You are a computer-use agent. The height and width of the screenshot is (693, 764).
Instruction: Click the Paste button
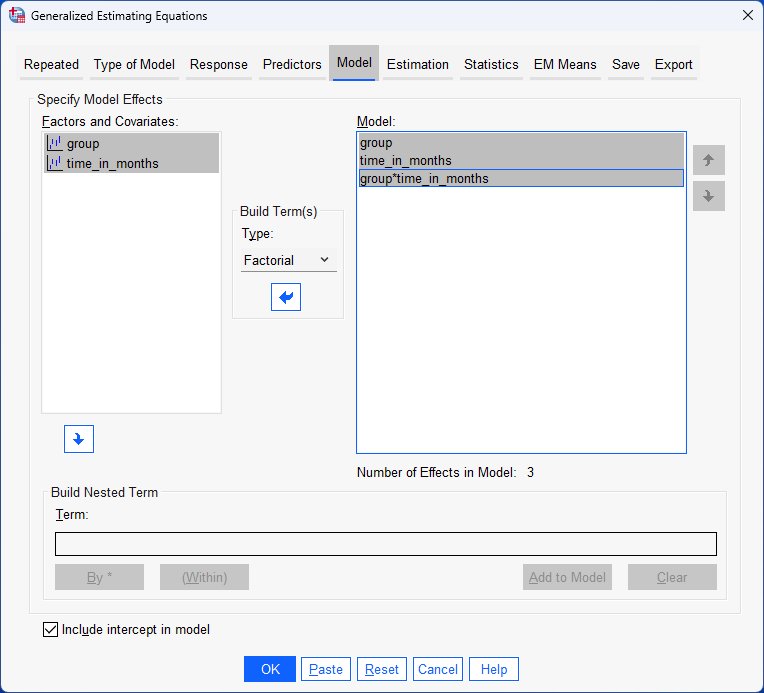tap(326, 669)
